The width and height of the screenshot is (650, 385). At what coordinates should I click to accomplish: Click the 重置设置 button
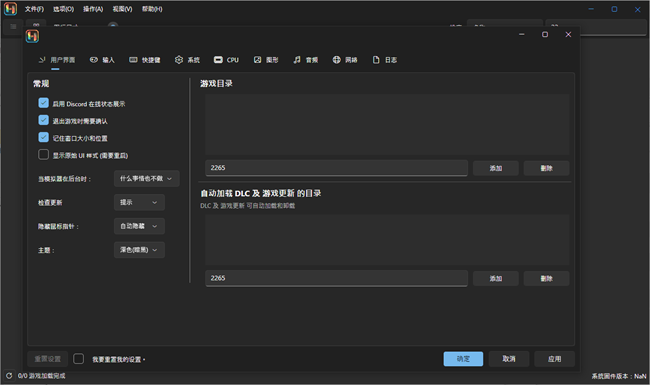pos(48,359)
